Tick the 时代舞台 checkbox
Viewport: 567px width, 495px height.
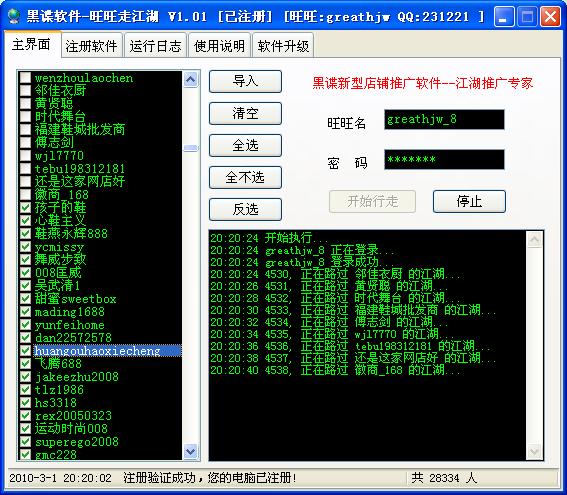(25, 116)
